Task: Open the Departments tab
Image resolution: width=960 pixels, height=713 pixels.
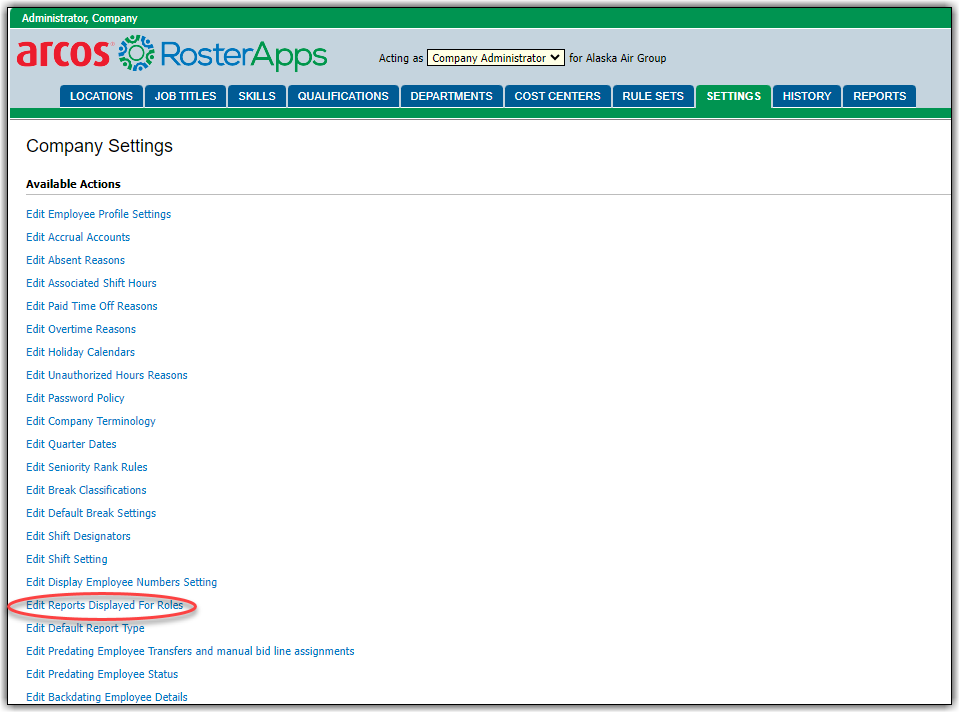Action: point(451,96)
